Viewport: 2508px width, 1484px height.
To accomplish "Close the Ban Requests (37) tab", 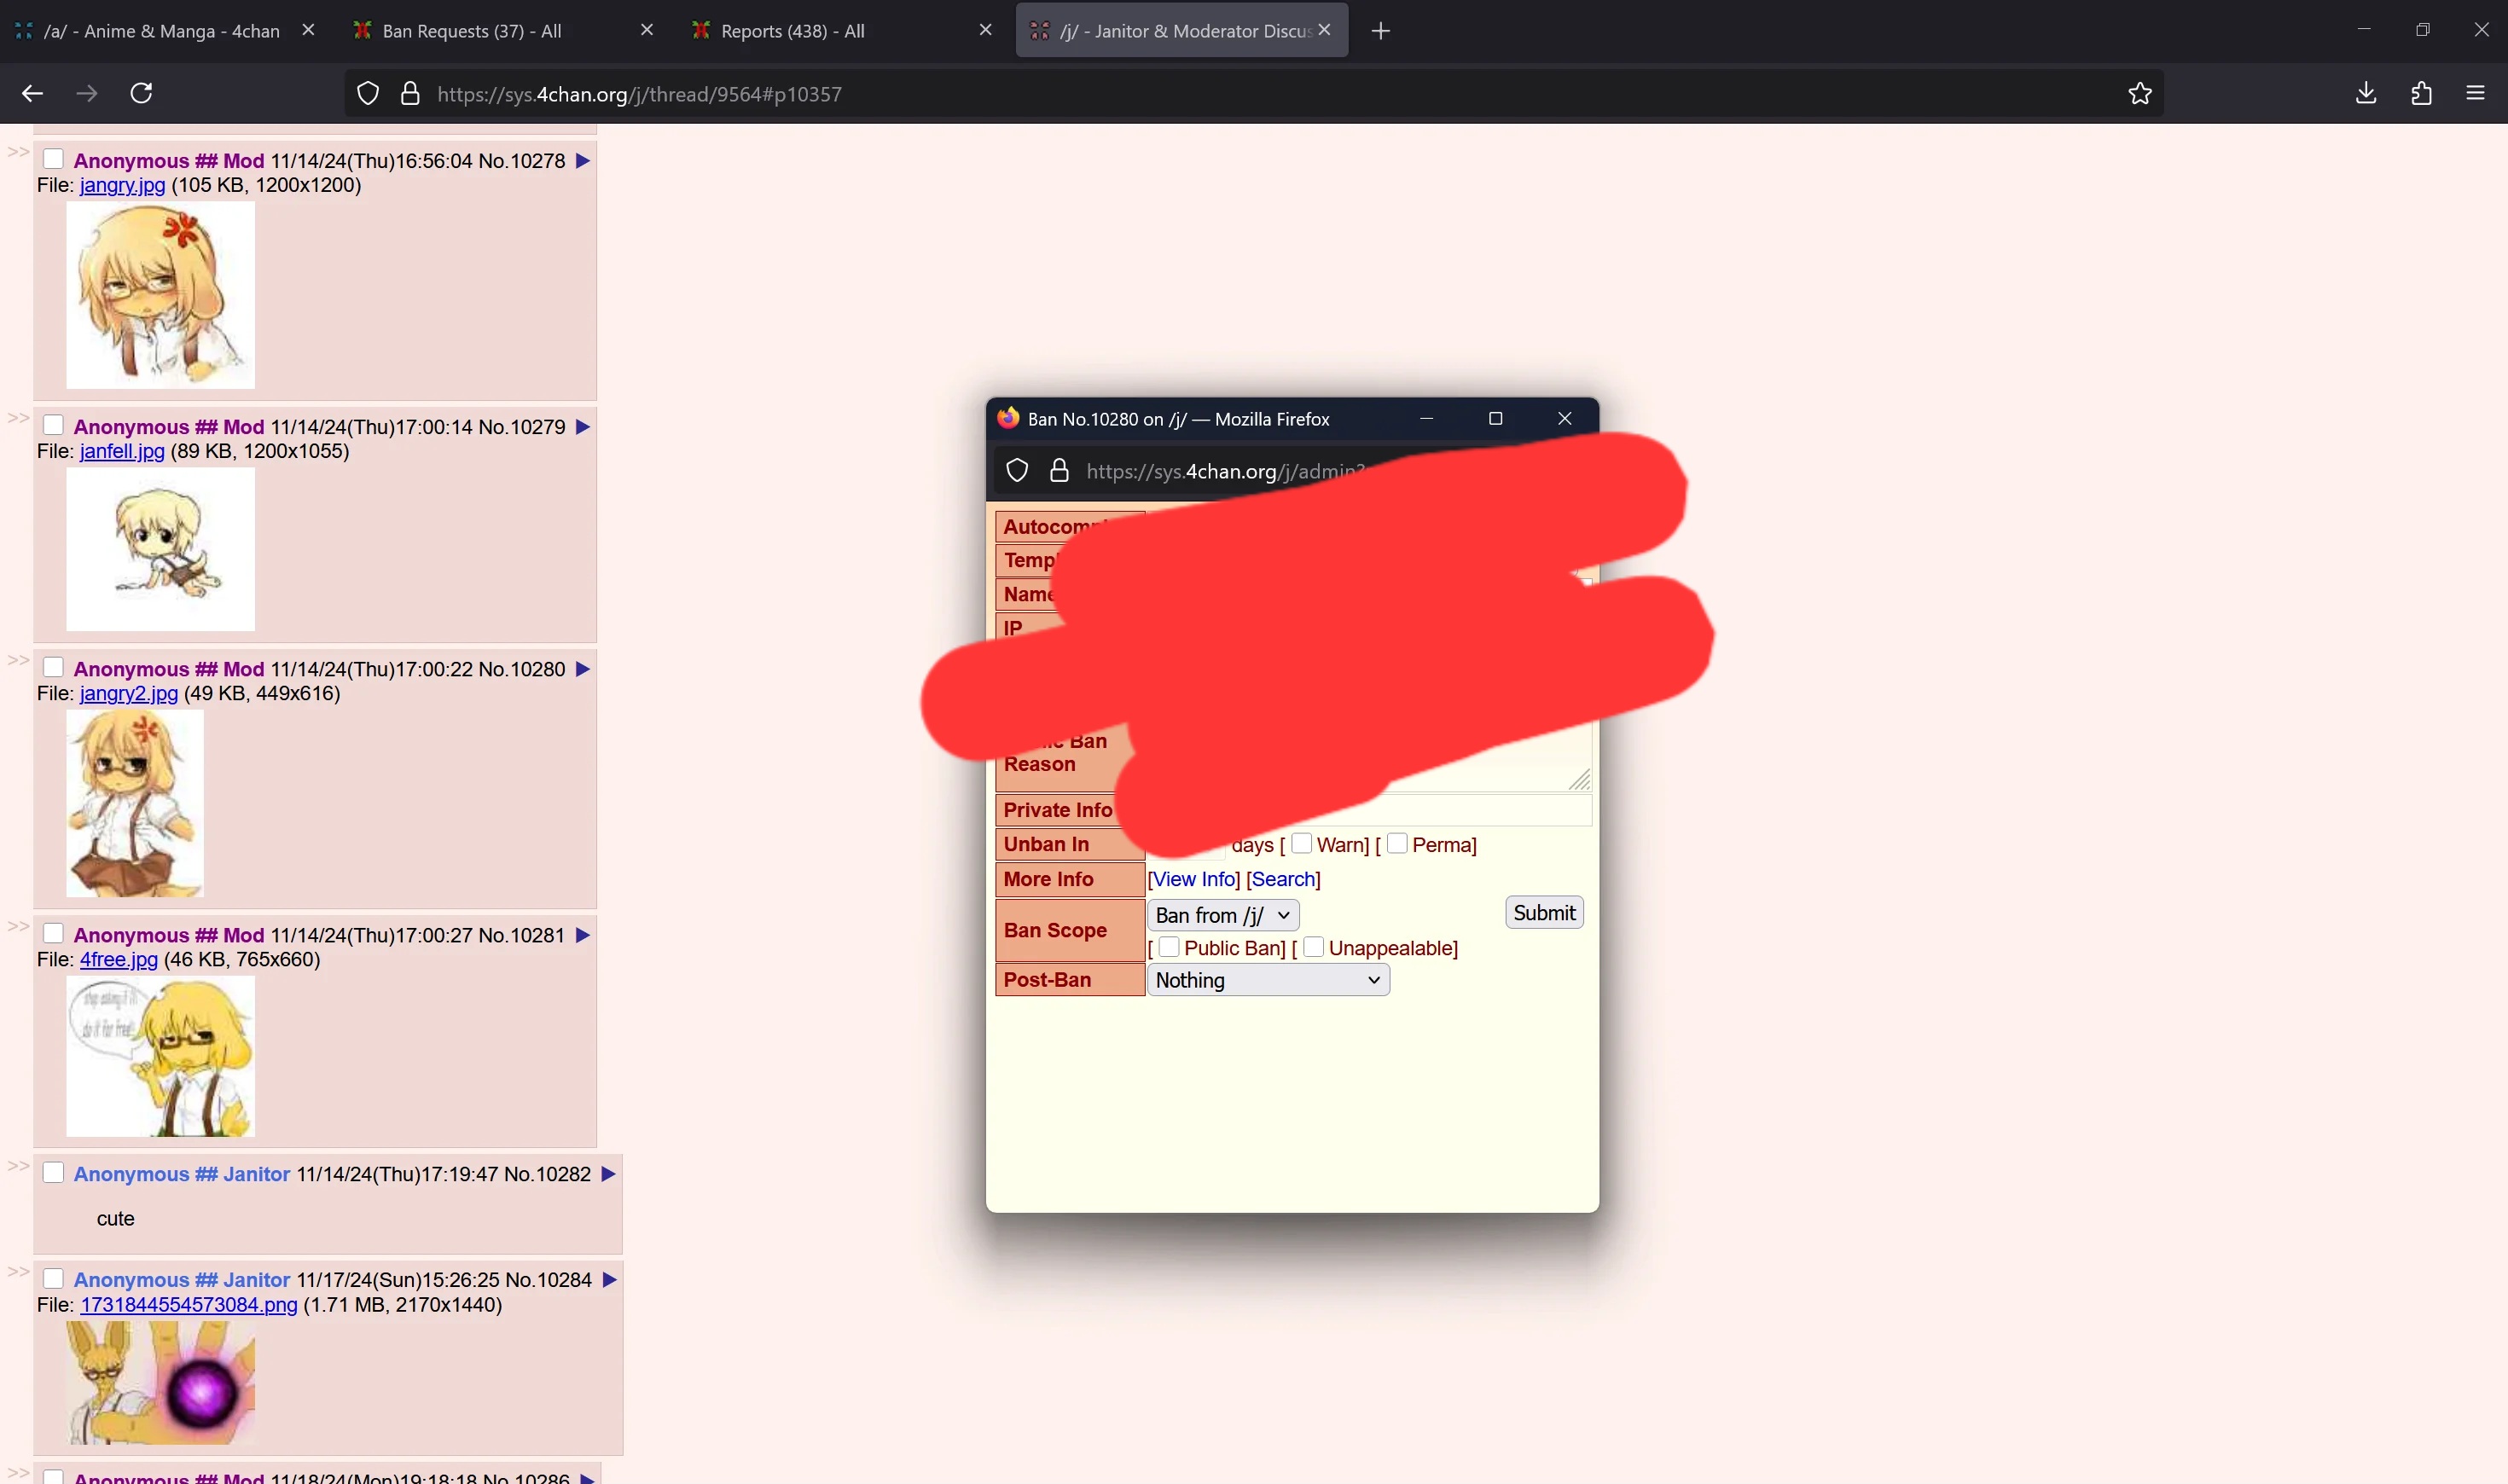I will click(647, 30).
